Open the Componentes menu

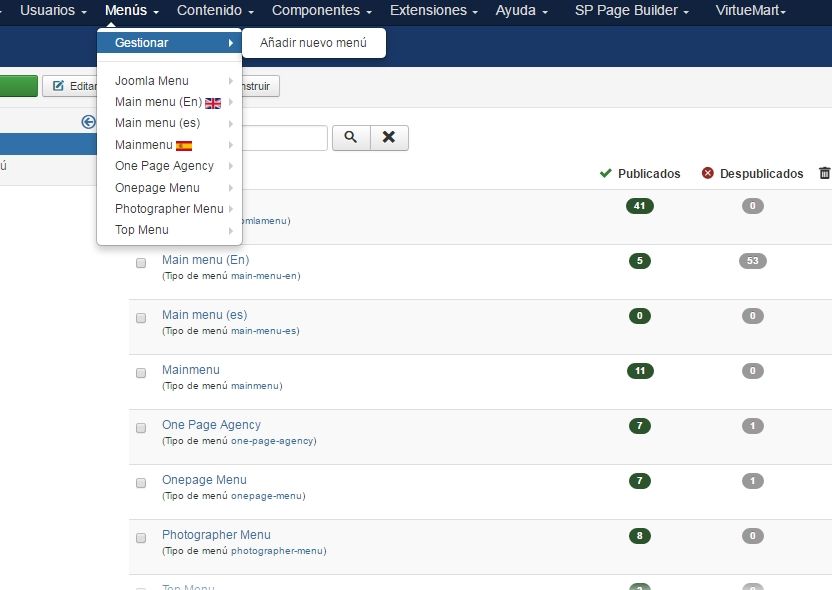tap(322, 10)
